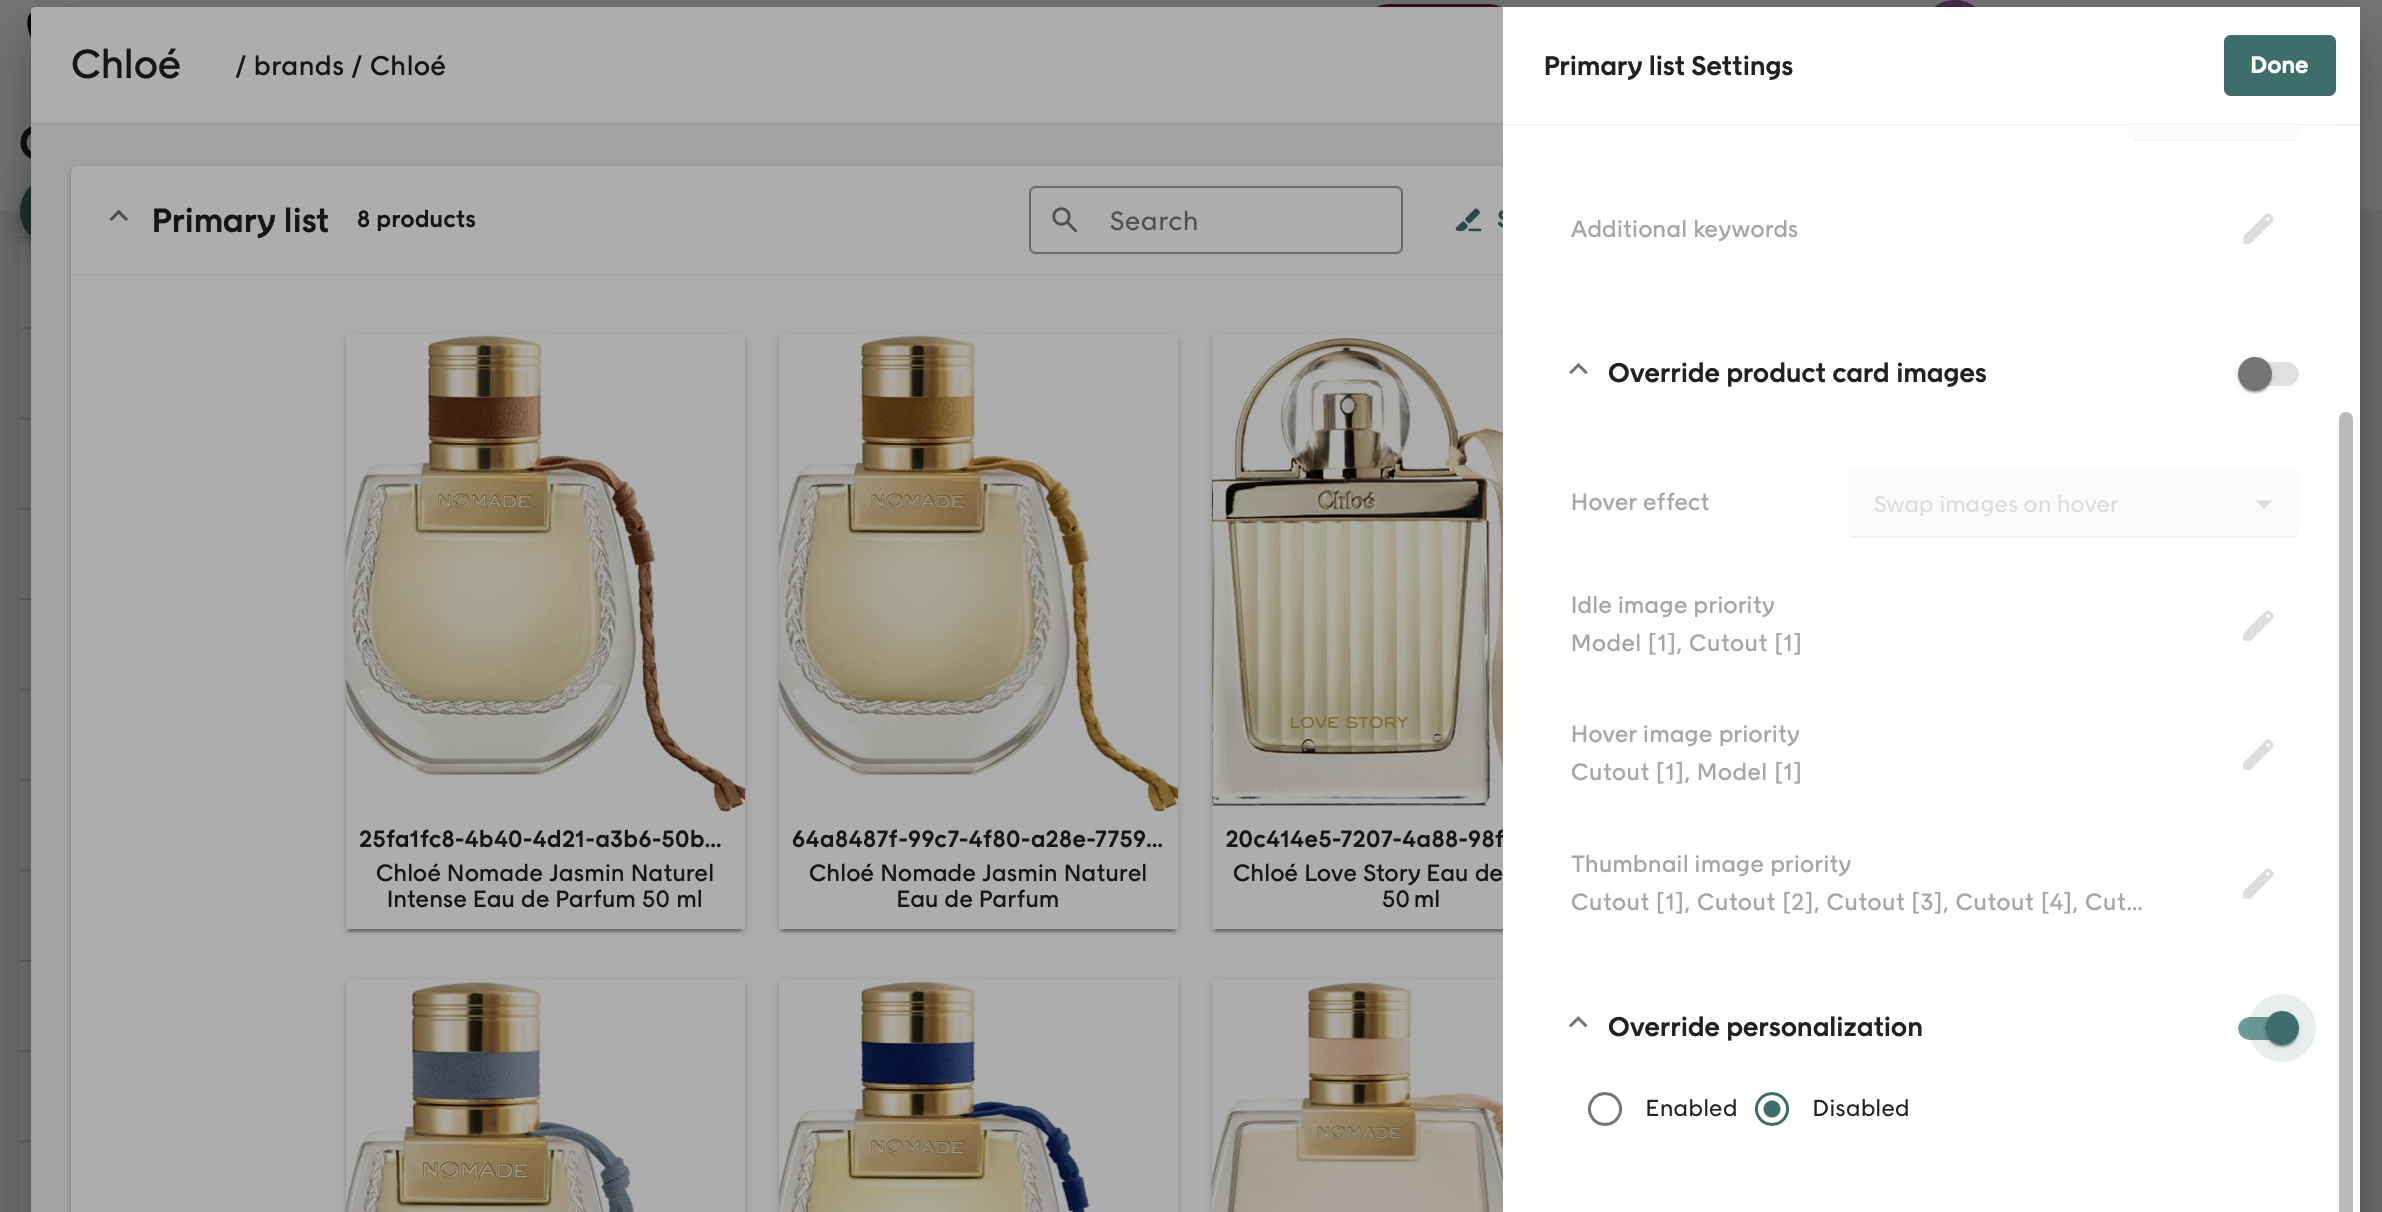The width and height of the screenshot is (2382, 1212).
Task: Open Chloé Love Story product thumbnail
Action: 1356,570
